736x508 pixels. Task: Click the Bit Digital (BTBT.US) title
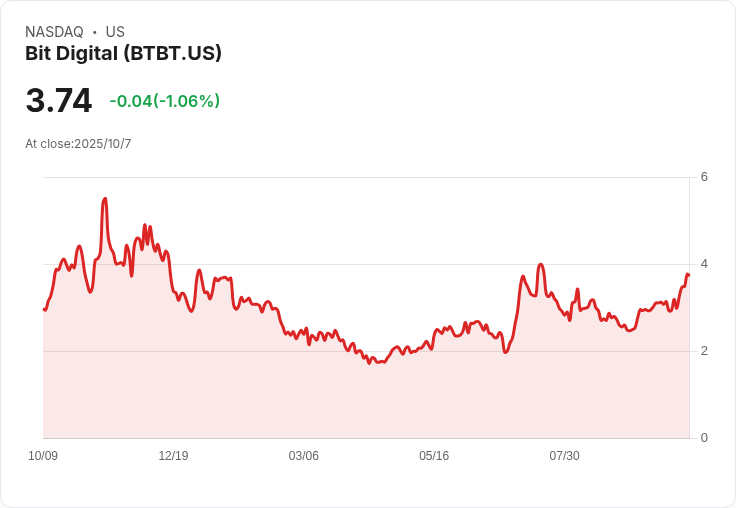tap(123, 54)
